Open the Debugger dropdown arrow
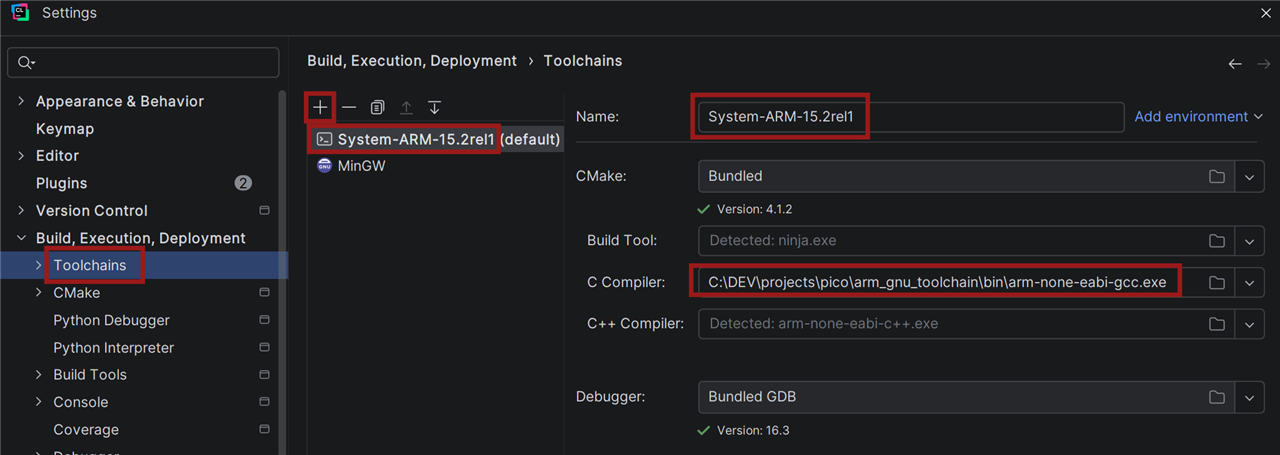This screenshot has width=1280, height=455. (x=1249, y=397)
